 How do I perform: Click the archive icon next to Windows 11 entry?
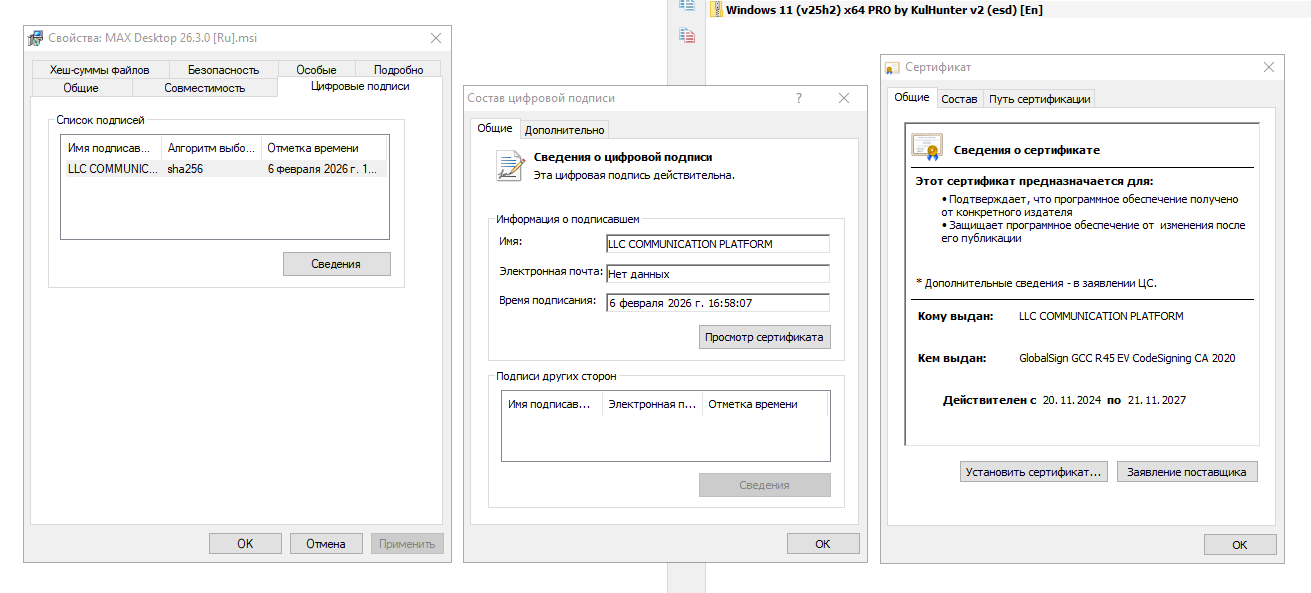tap(716, 9)
